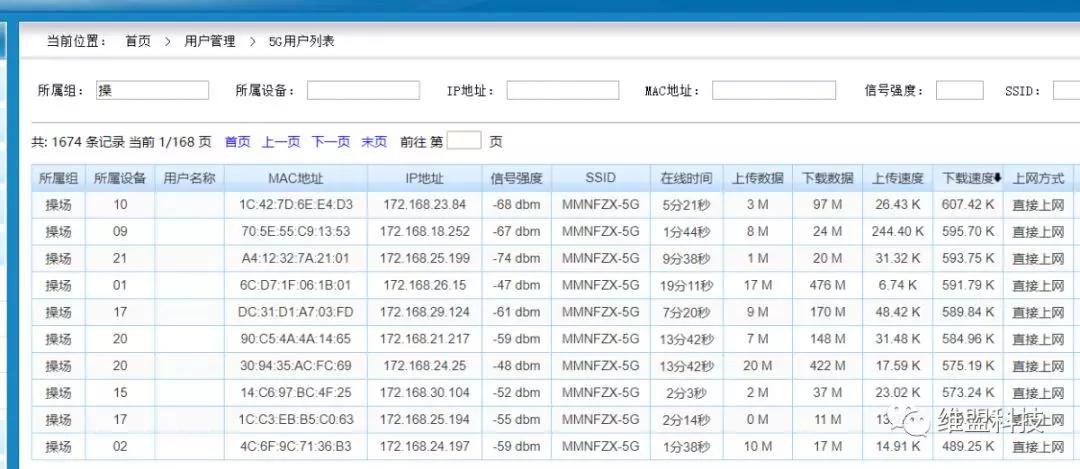The width and height of the screenshot is (1080, 469).
Task: Click IP address 172.168.18.252
Action: pos(424,231)
